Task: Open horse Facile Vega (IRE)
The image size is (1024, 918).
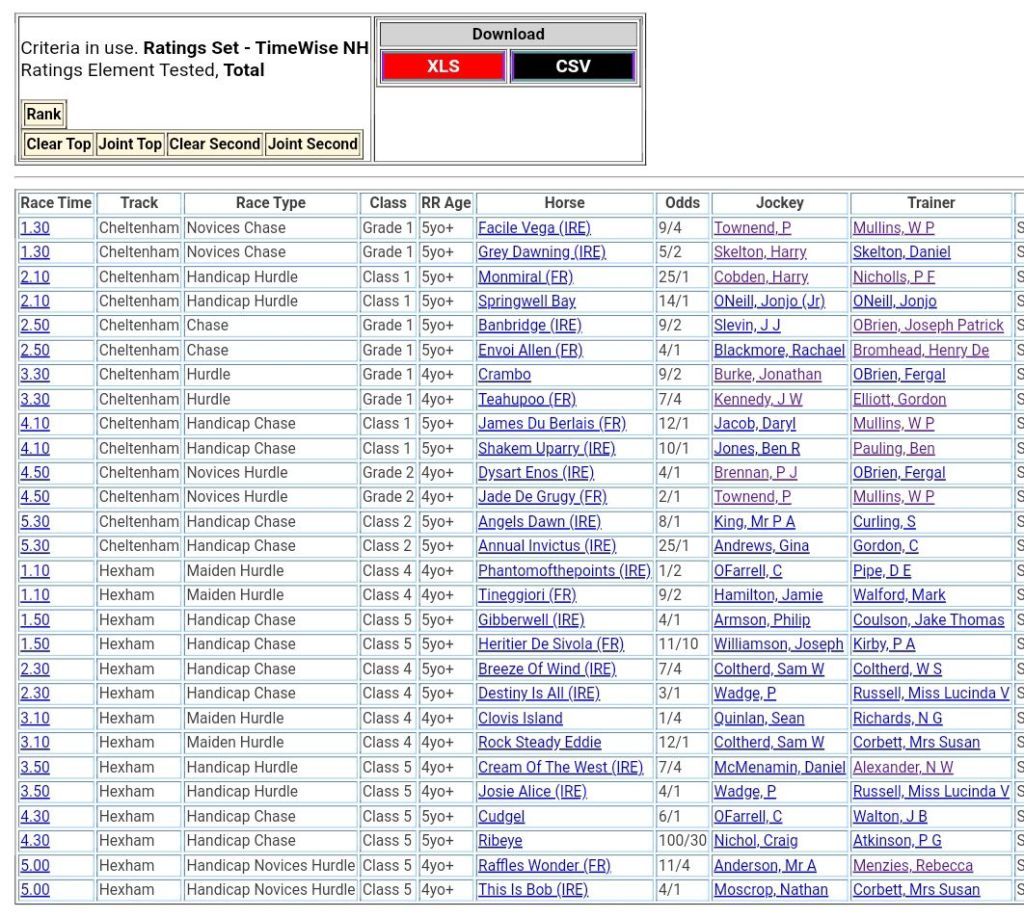Action: [x=534, y=228]
